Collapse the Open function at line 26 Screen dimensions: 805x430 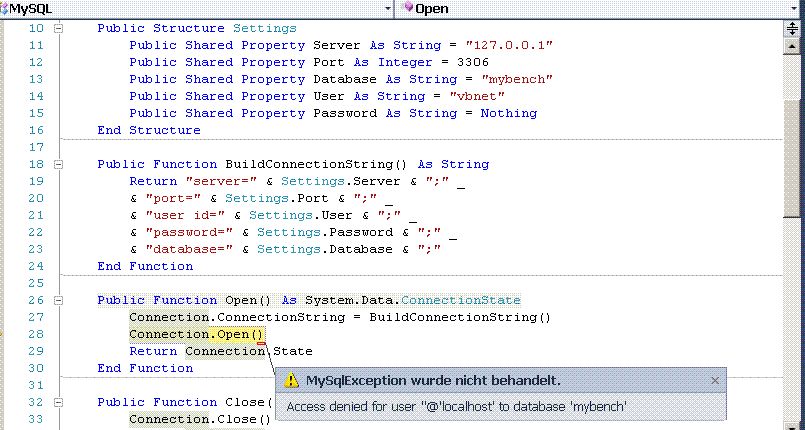59,301
